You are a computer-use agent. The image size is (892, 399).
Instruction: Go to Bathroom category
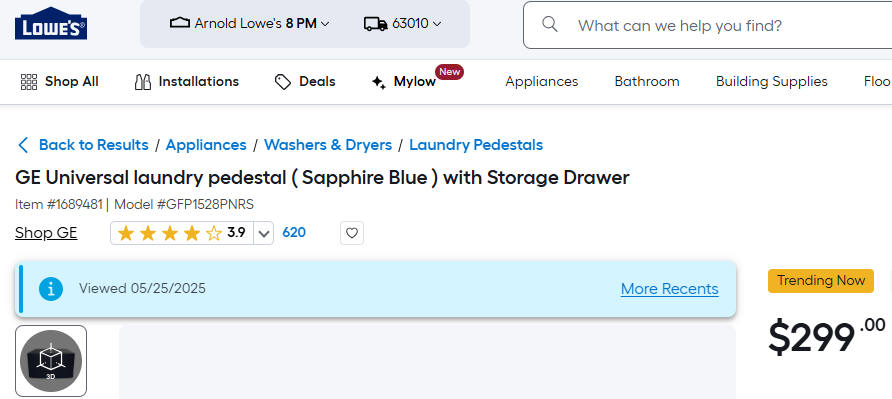tap(647, 82)
